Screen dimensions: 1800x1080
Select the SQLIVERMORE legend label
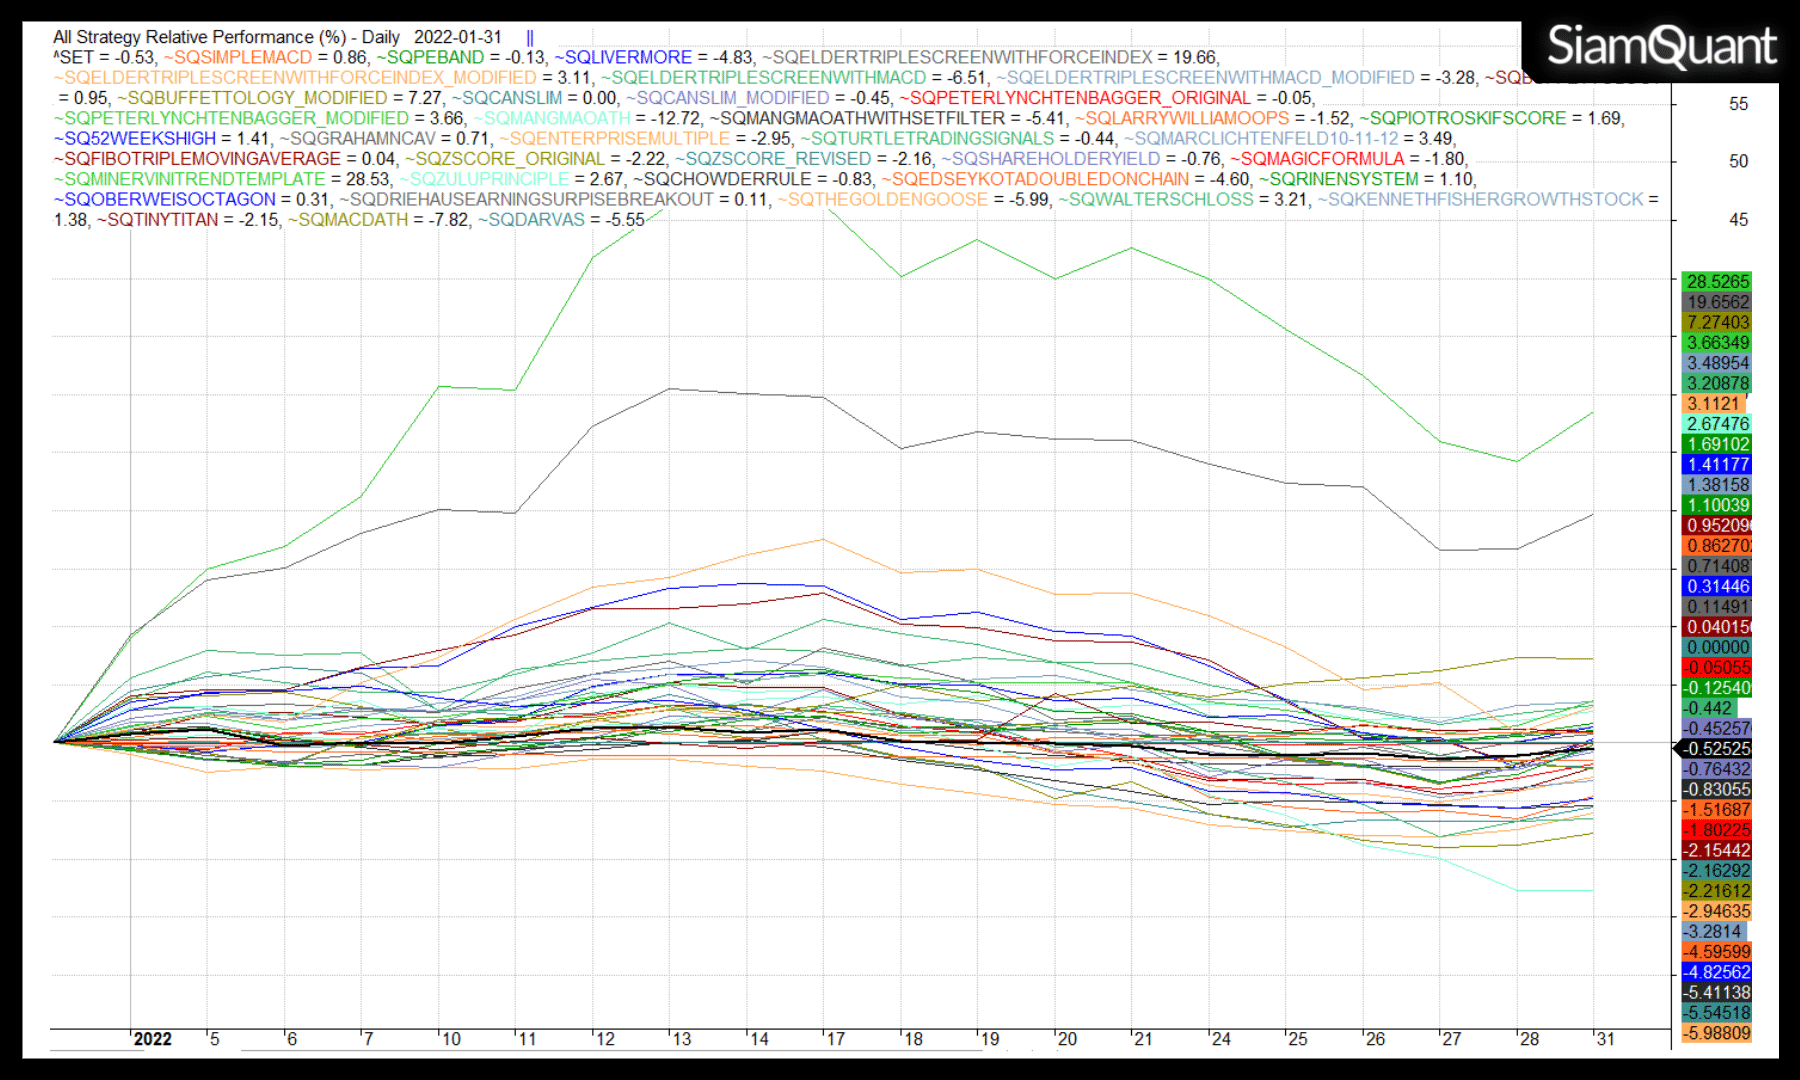pyautogui.click(x=627, y=58)
